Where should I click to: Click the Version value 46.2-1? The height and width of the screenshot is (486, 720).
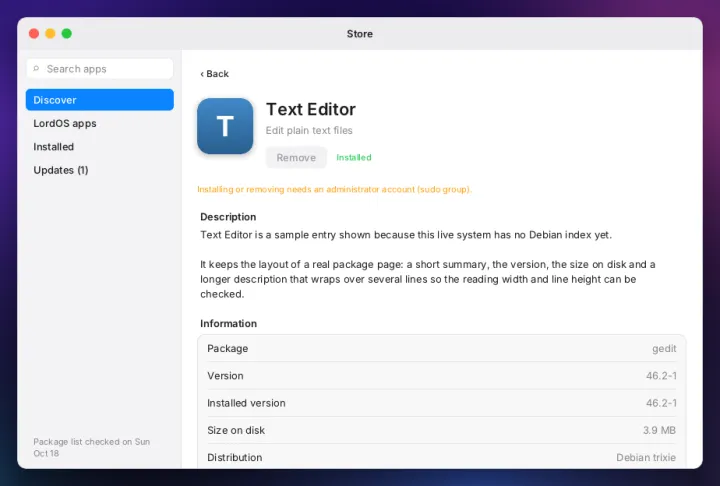point(661,376)
